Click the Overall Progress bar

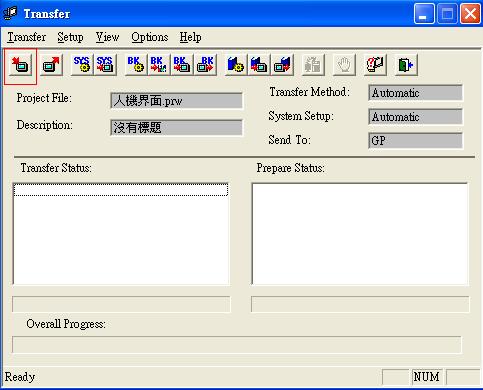[x=237, y=345]
